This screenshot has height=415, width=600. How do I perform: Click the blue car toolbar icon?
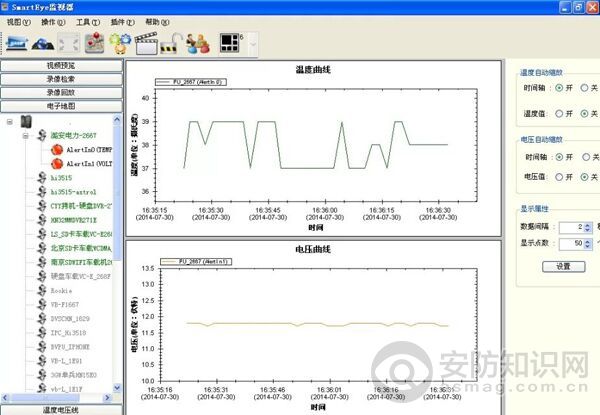43,44
